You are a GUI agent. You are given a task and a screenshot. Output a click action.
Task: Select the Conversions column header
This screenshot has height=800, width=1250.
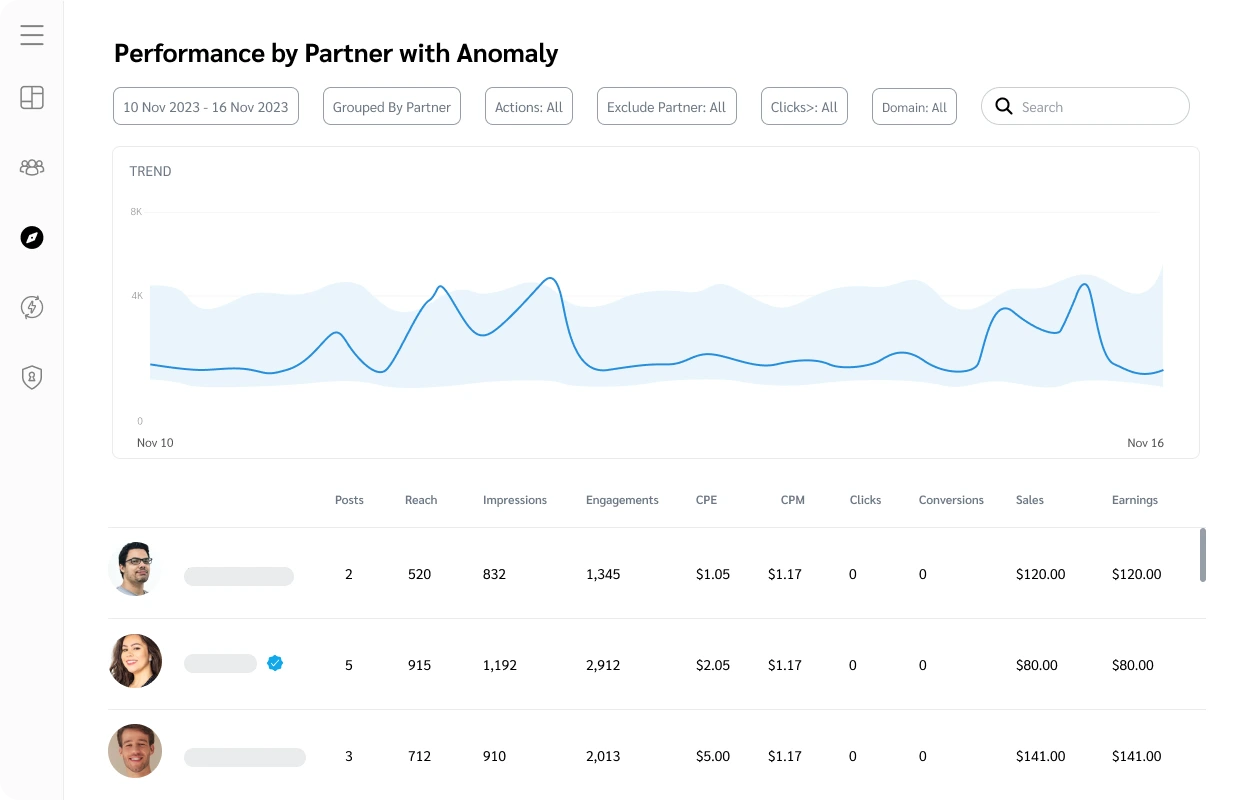point(950,500)
